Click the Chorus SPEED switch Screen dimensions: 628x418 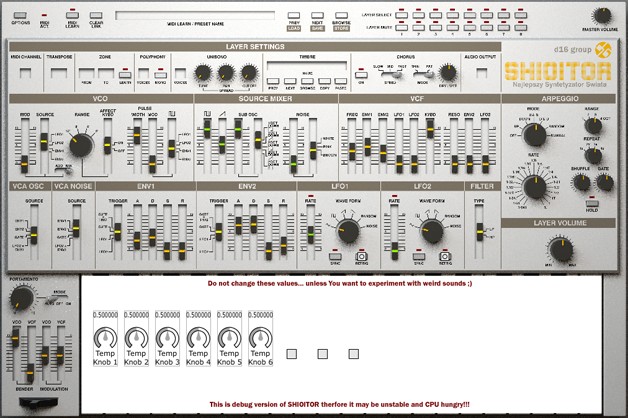click(x=390, y=74)
